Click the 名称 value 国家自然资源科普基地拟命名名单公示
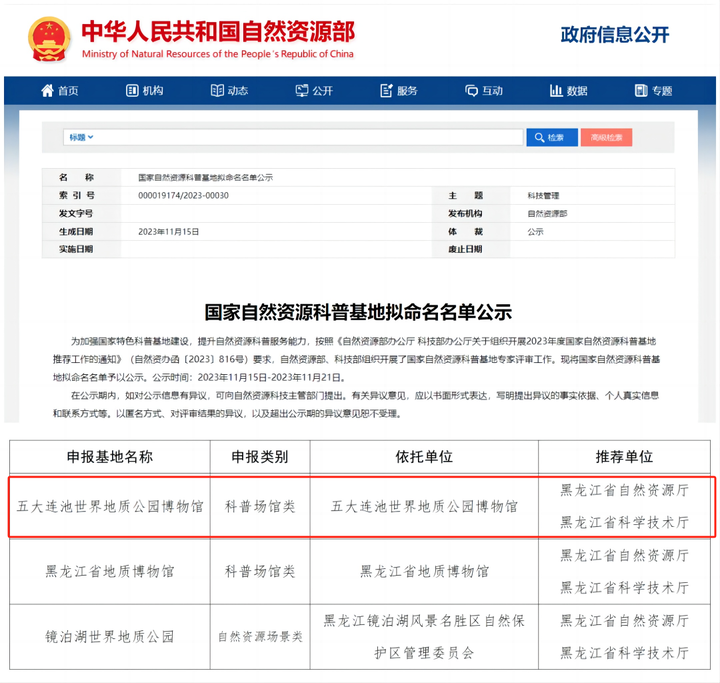Image resolution: width=720 pixels, height=683 pixels. 205,178
